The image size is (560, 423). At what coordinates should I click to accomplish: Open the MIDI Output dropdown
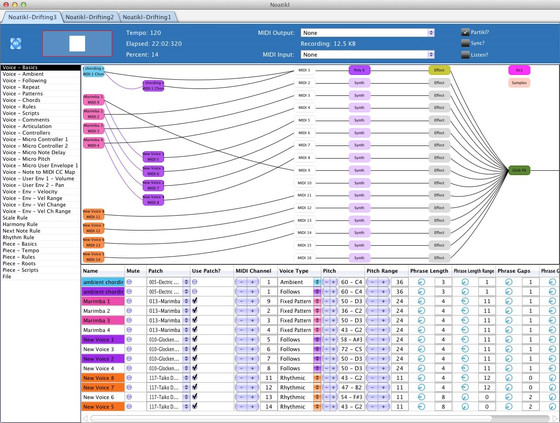click(368, 33)
